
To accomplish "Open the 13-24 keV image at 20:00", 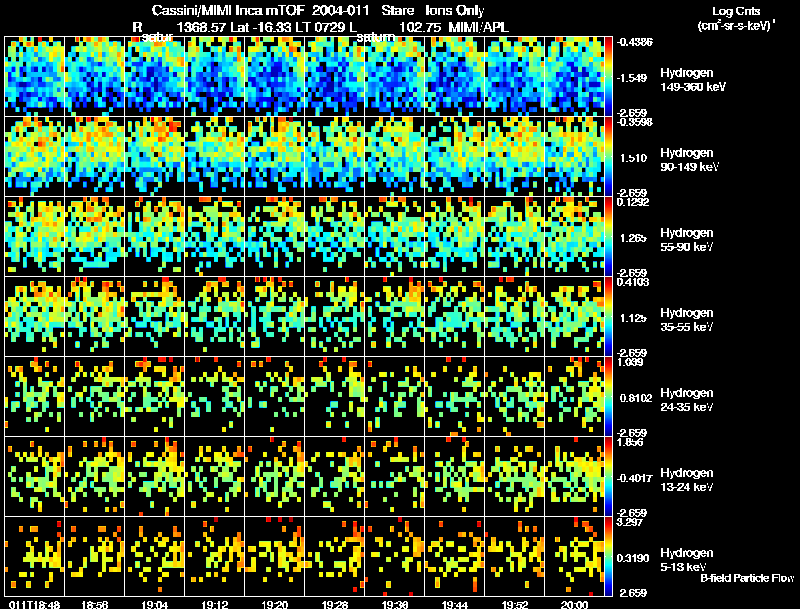I will tap(574, 476).
